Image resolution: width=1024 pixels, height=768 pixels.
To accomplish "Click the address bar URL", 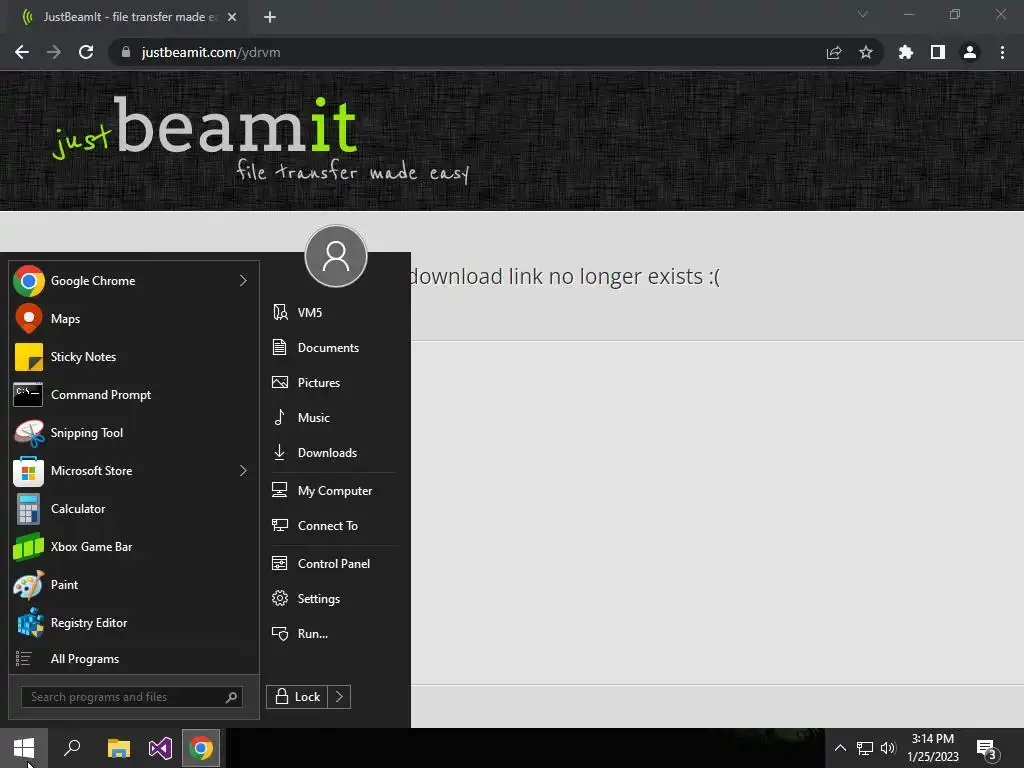I will [x=211, y=52].
